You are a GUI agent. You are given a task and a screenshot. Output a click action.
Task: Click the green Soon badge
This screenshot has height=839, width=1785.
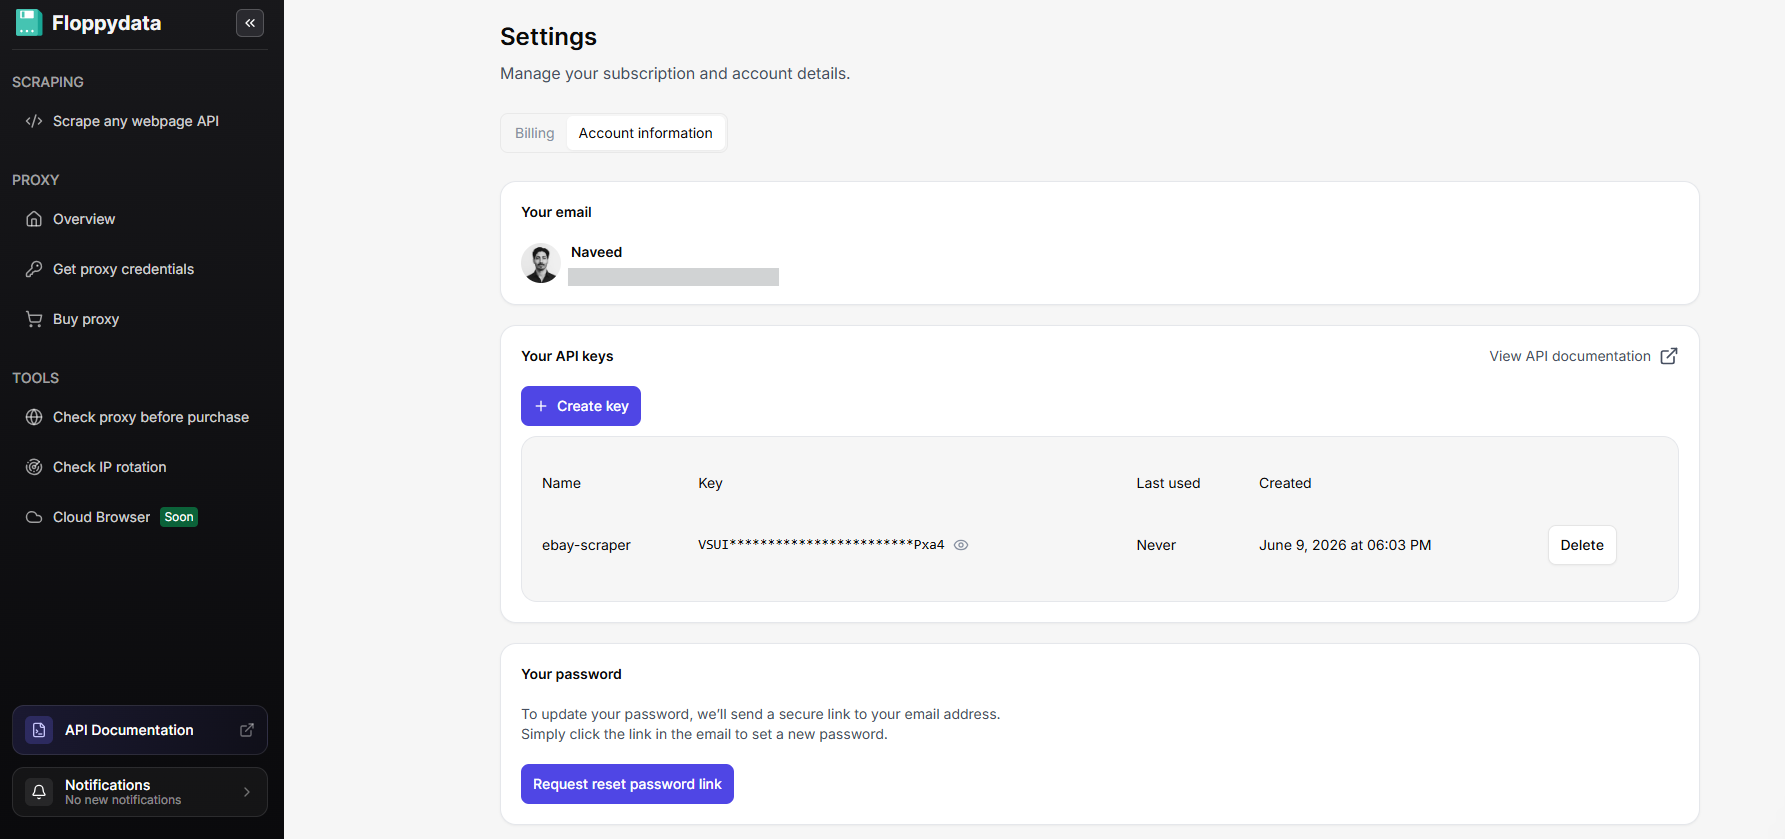[x=179, y=517]
